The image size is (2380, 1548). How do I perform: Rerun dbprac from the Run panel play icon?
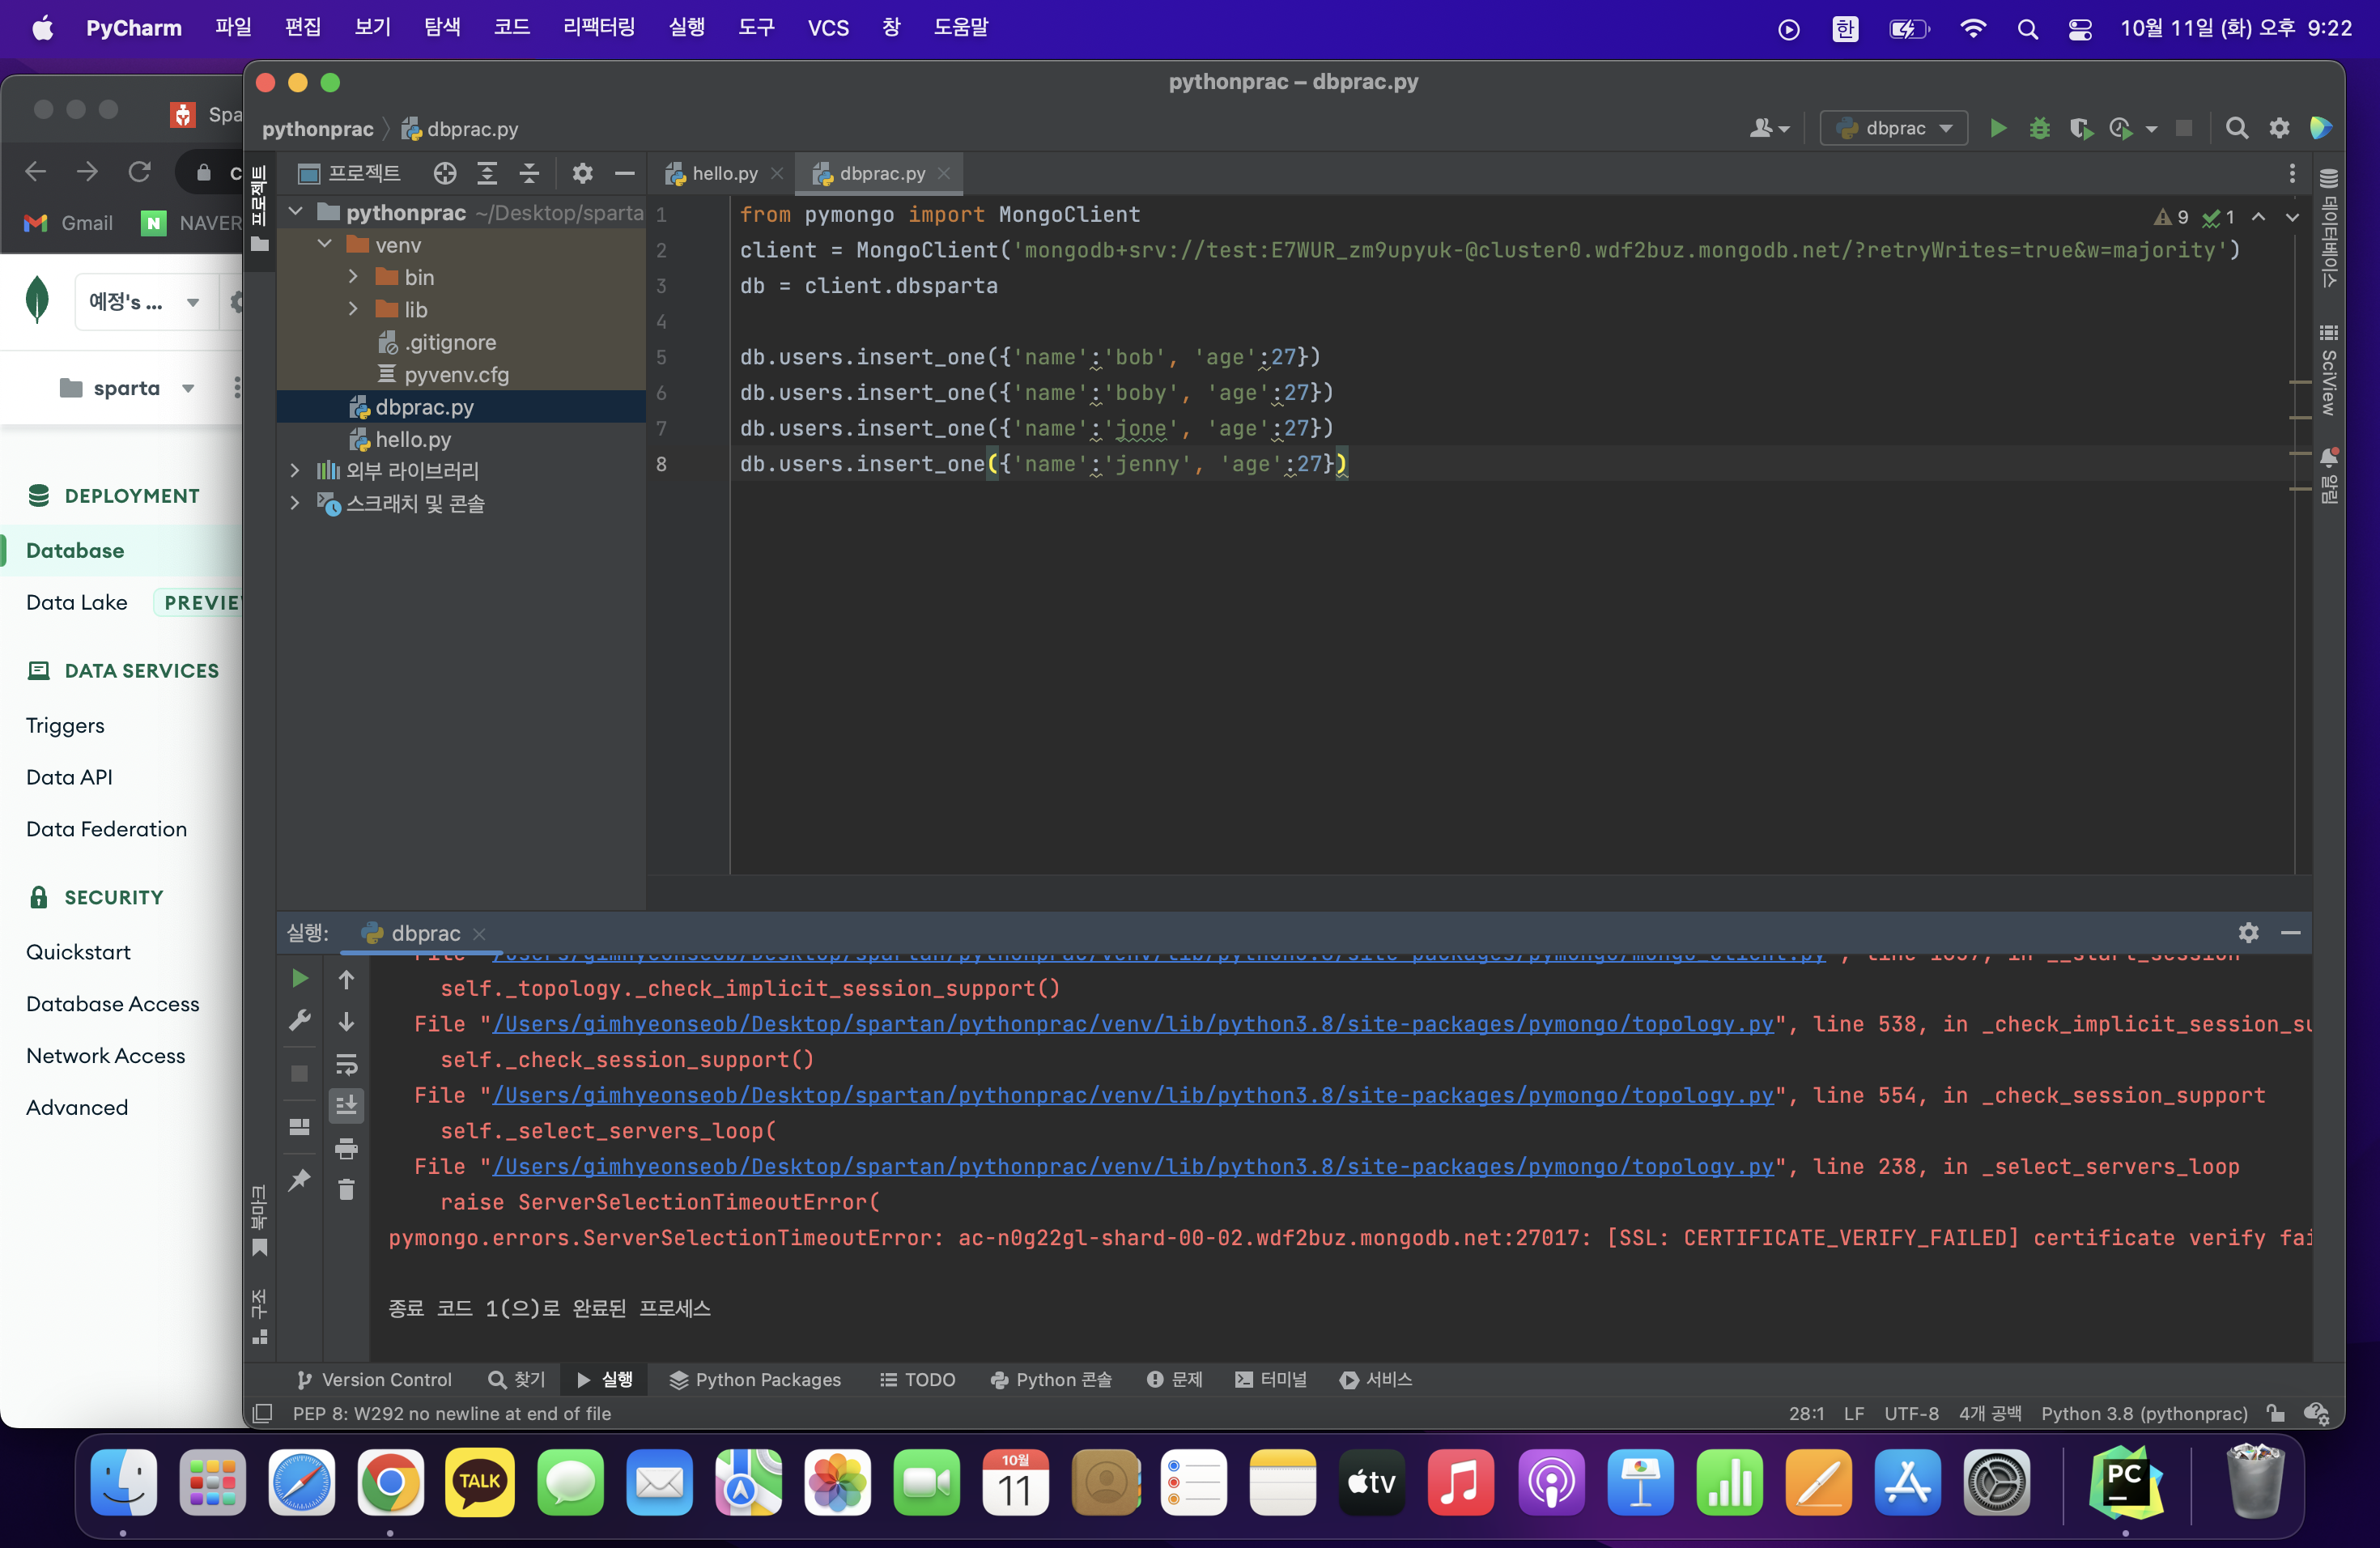[x=299, y=978]
